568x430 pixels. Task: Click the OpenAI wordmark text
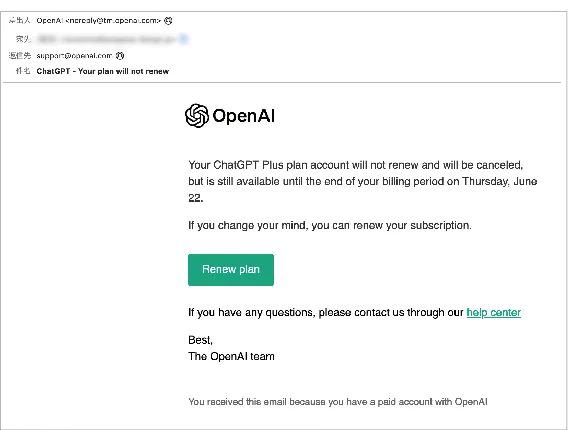(243, 116)
